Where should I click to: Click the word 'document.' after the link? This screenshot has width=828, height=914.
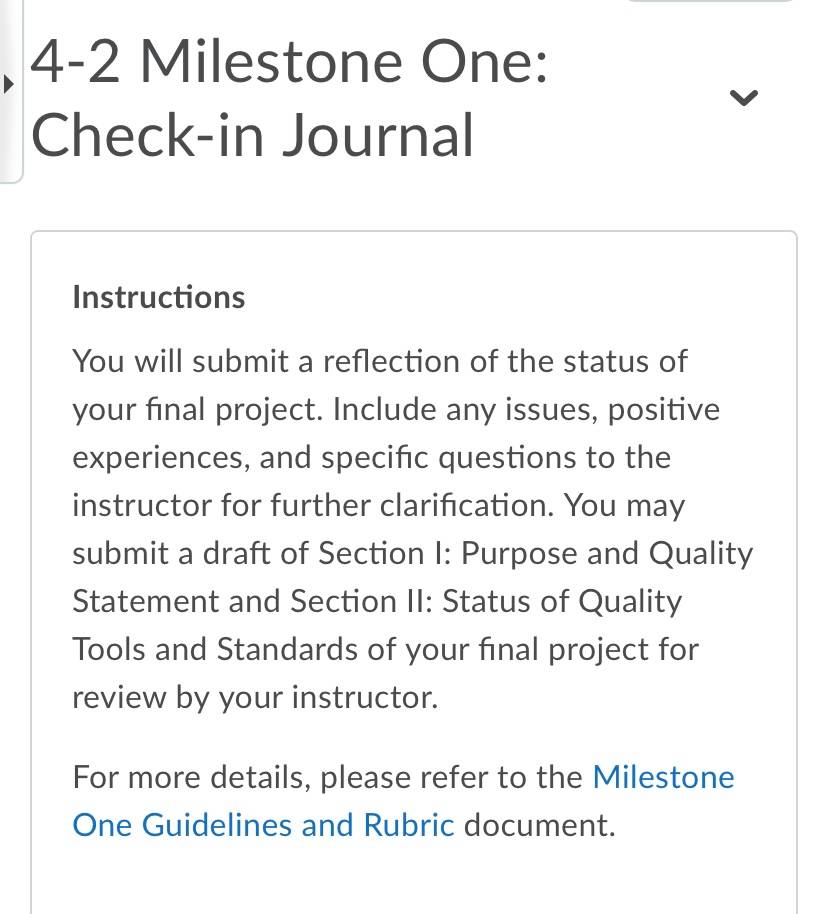(x=540, y=825)
